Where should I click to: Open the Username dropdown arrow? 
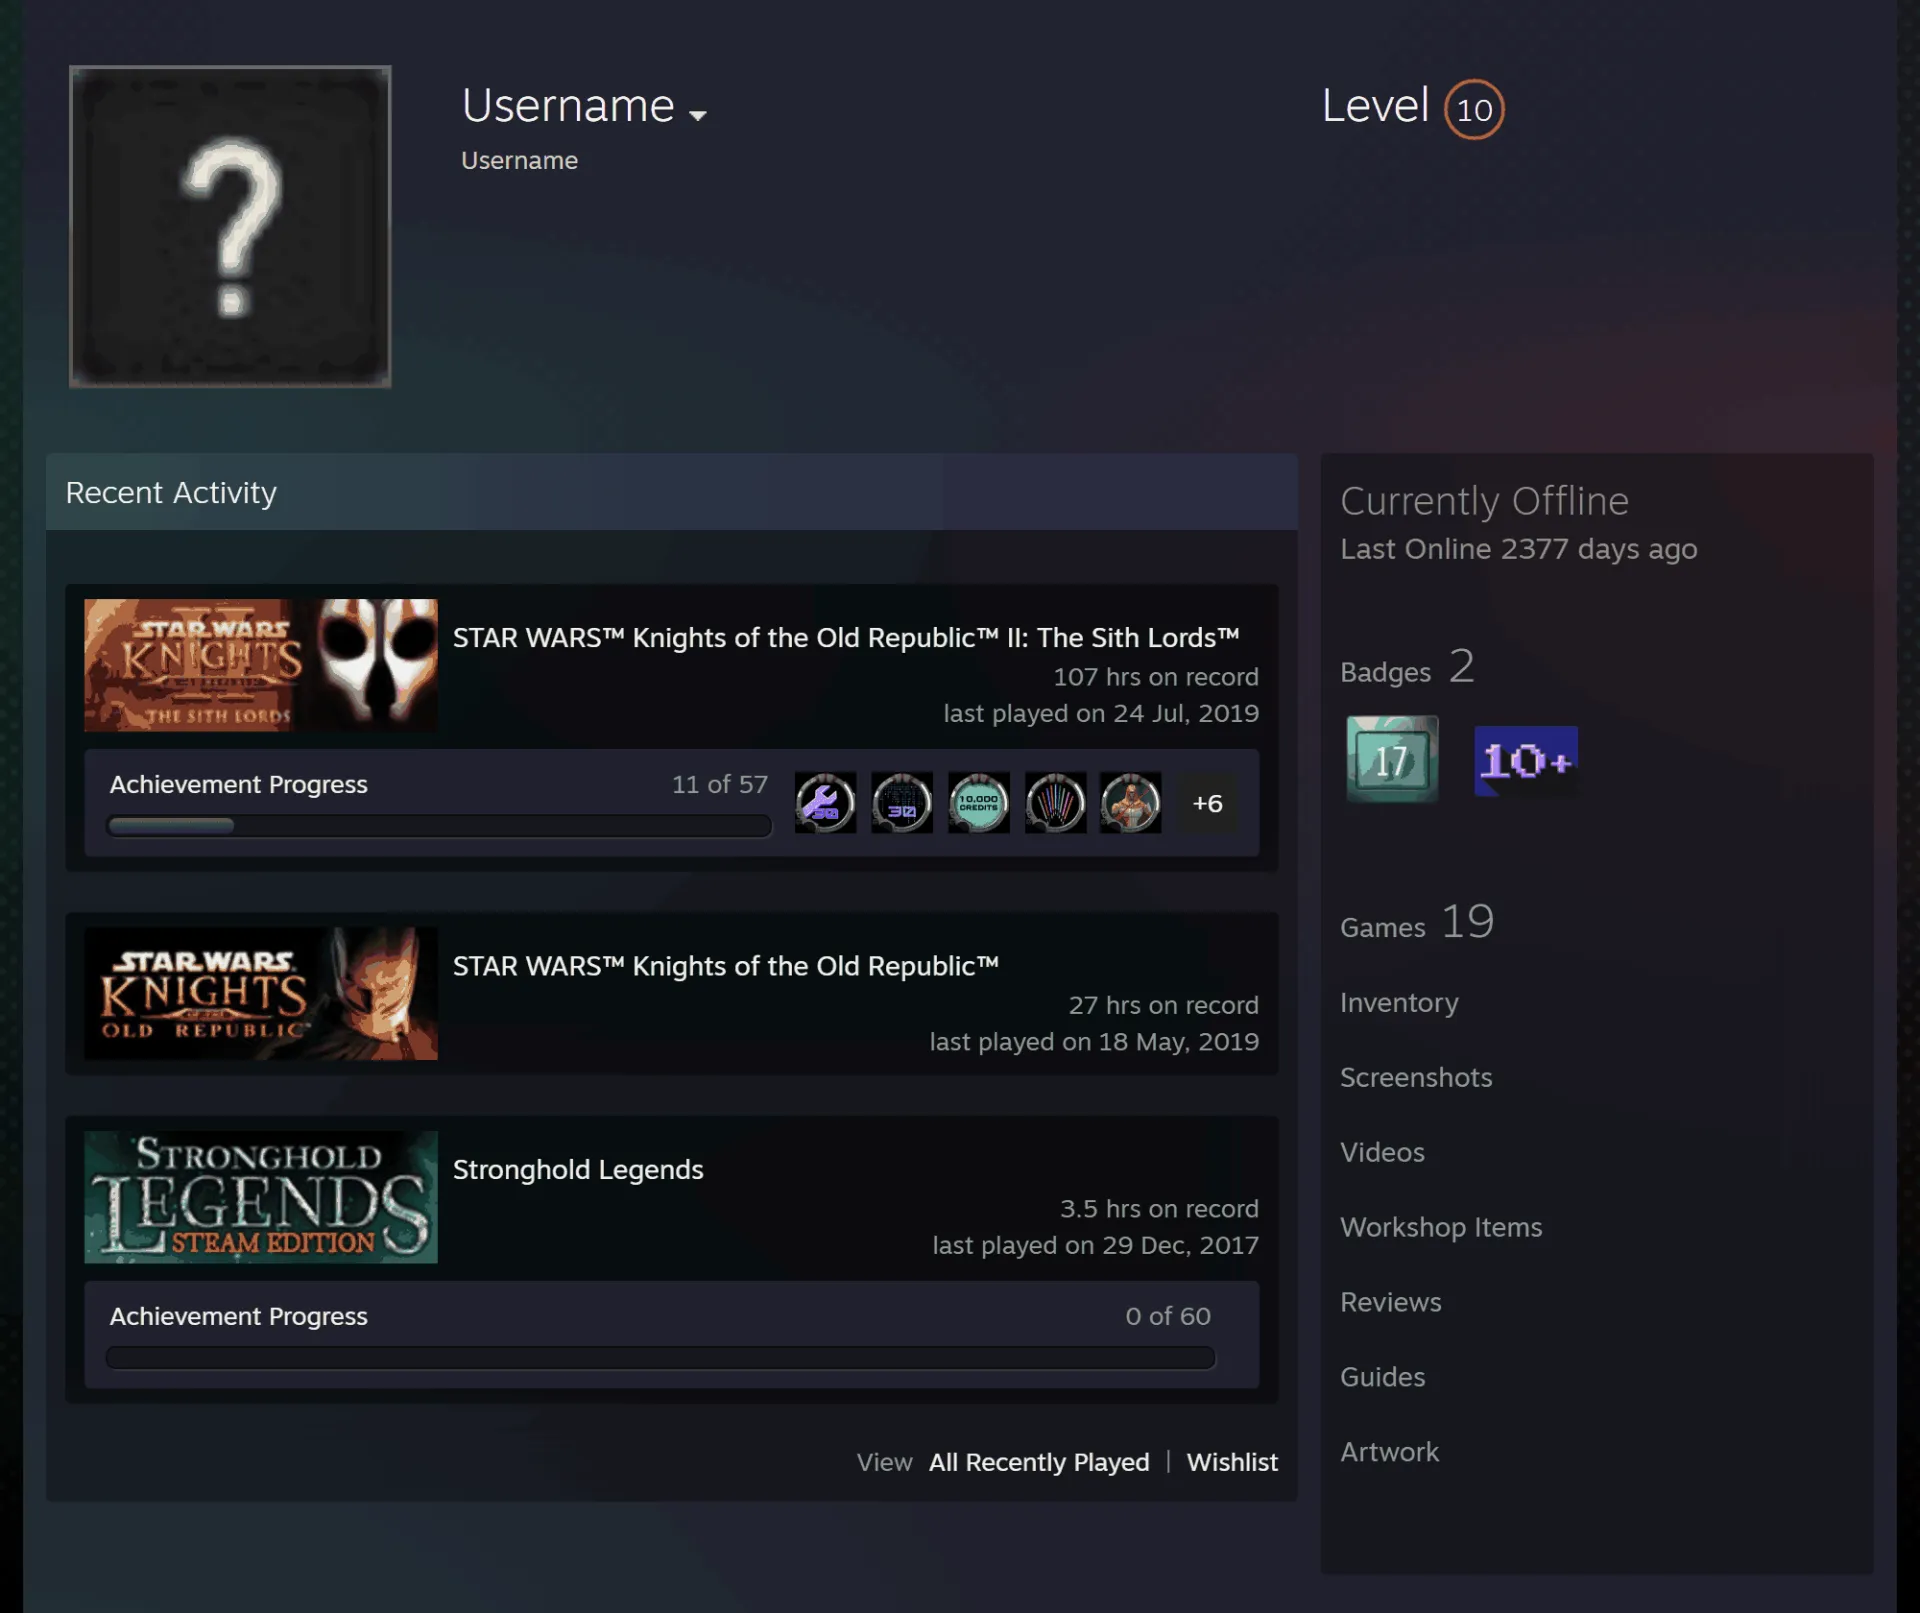(x=698, y=115)
